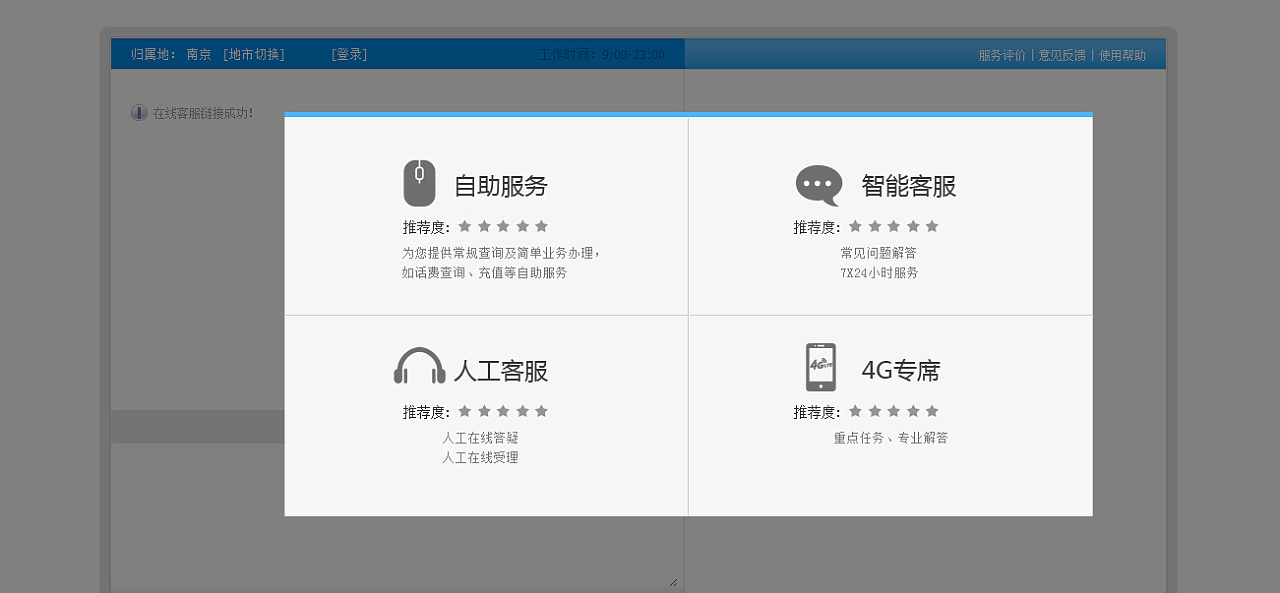The width and height of the screenshot is (1280, 593).
Task: Click the headphones icon for 人工客服
Action: pos(420,366)
